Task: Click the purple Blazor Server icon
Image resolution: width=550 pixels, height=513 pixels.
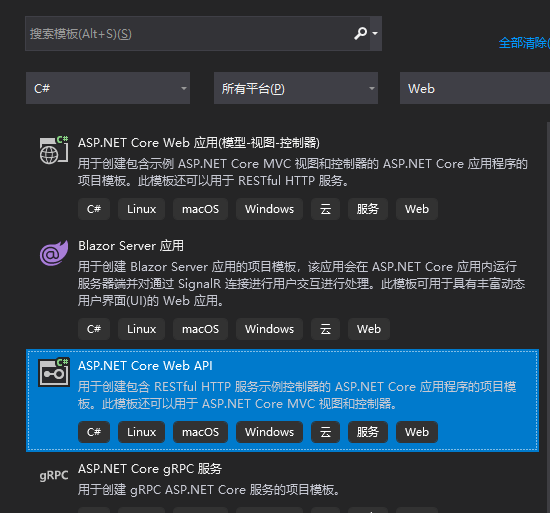Action: click(54, 253)
